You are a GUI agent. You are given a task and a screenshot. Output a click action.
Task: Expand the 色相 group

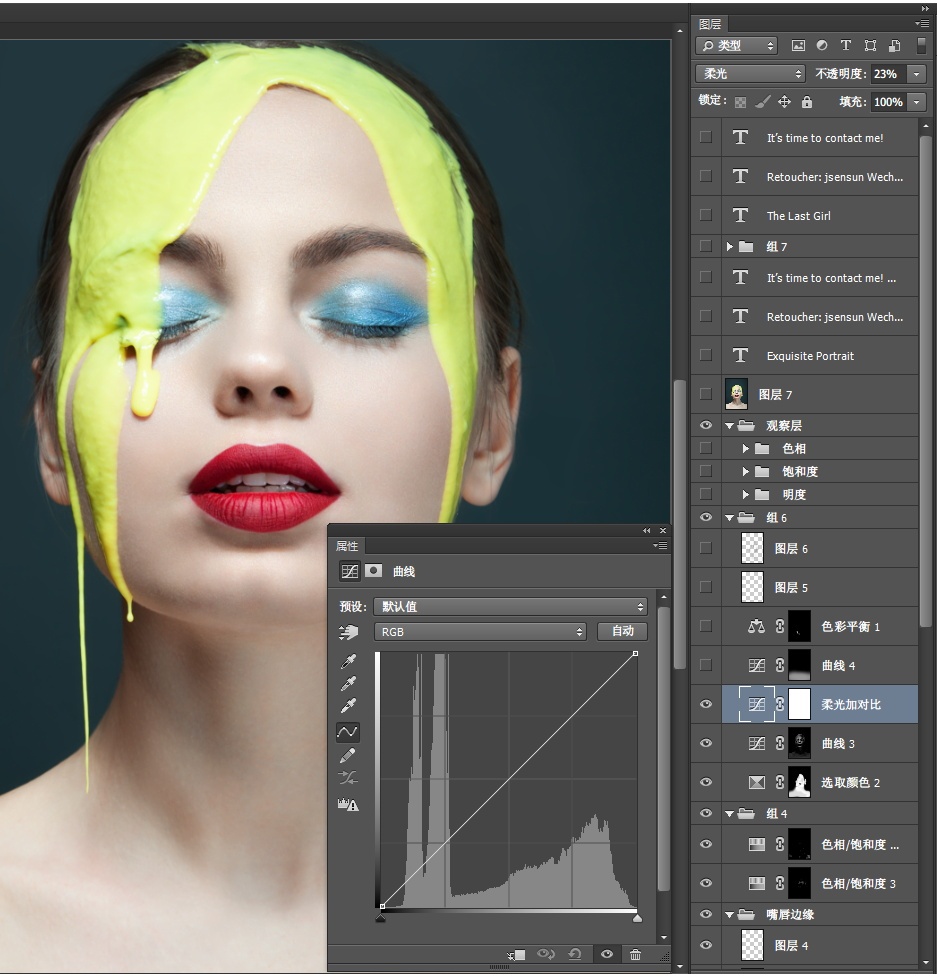click(x=745, y=448)
